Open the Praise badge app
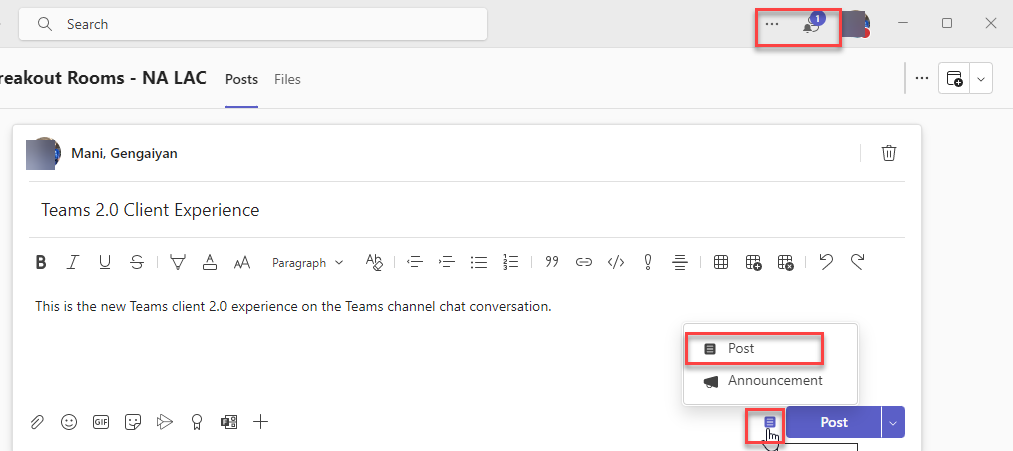The height and width of the screenshot is (451, 1013). tap(197, 423)
